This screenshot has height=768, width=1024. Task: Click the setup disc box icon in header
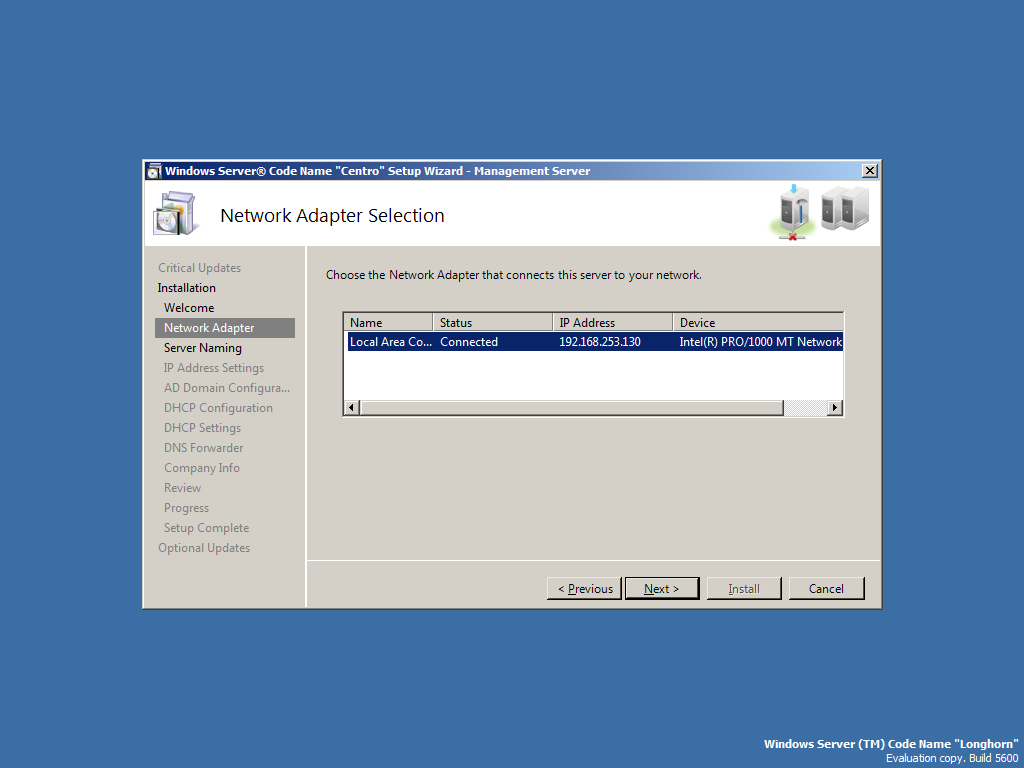[174, 213]
